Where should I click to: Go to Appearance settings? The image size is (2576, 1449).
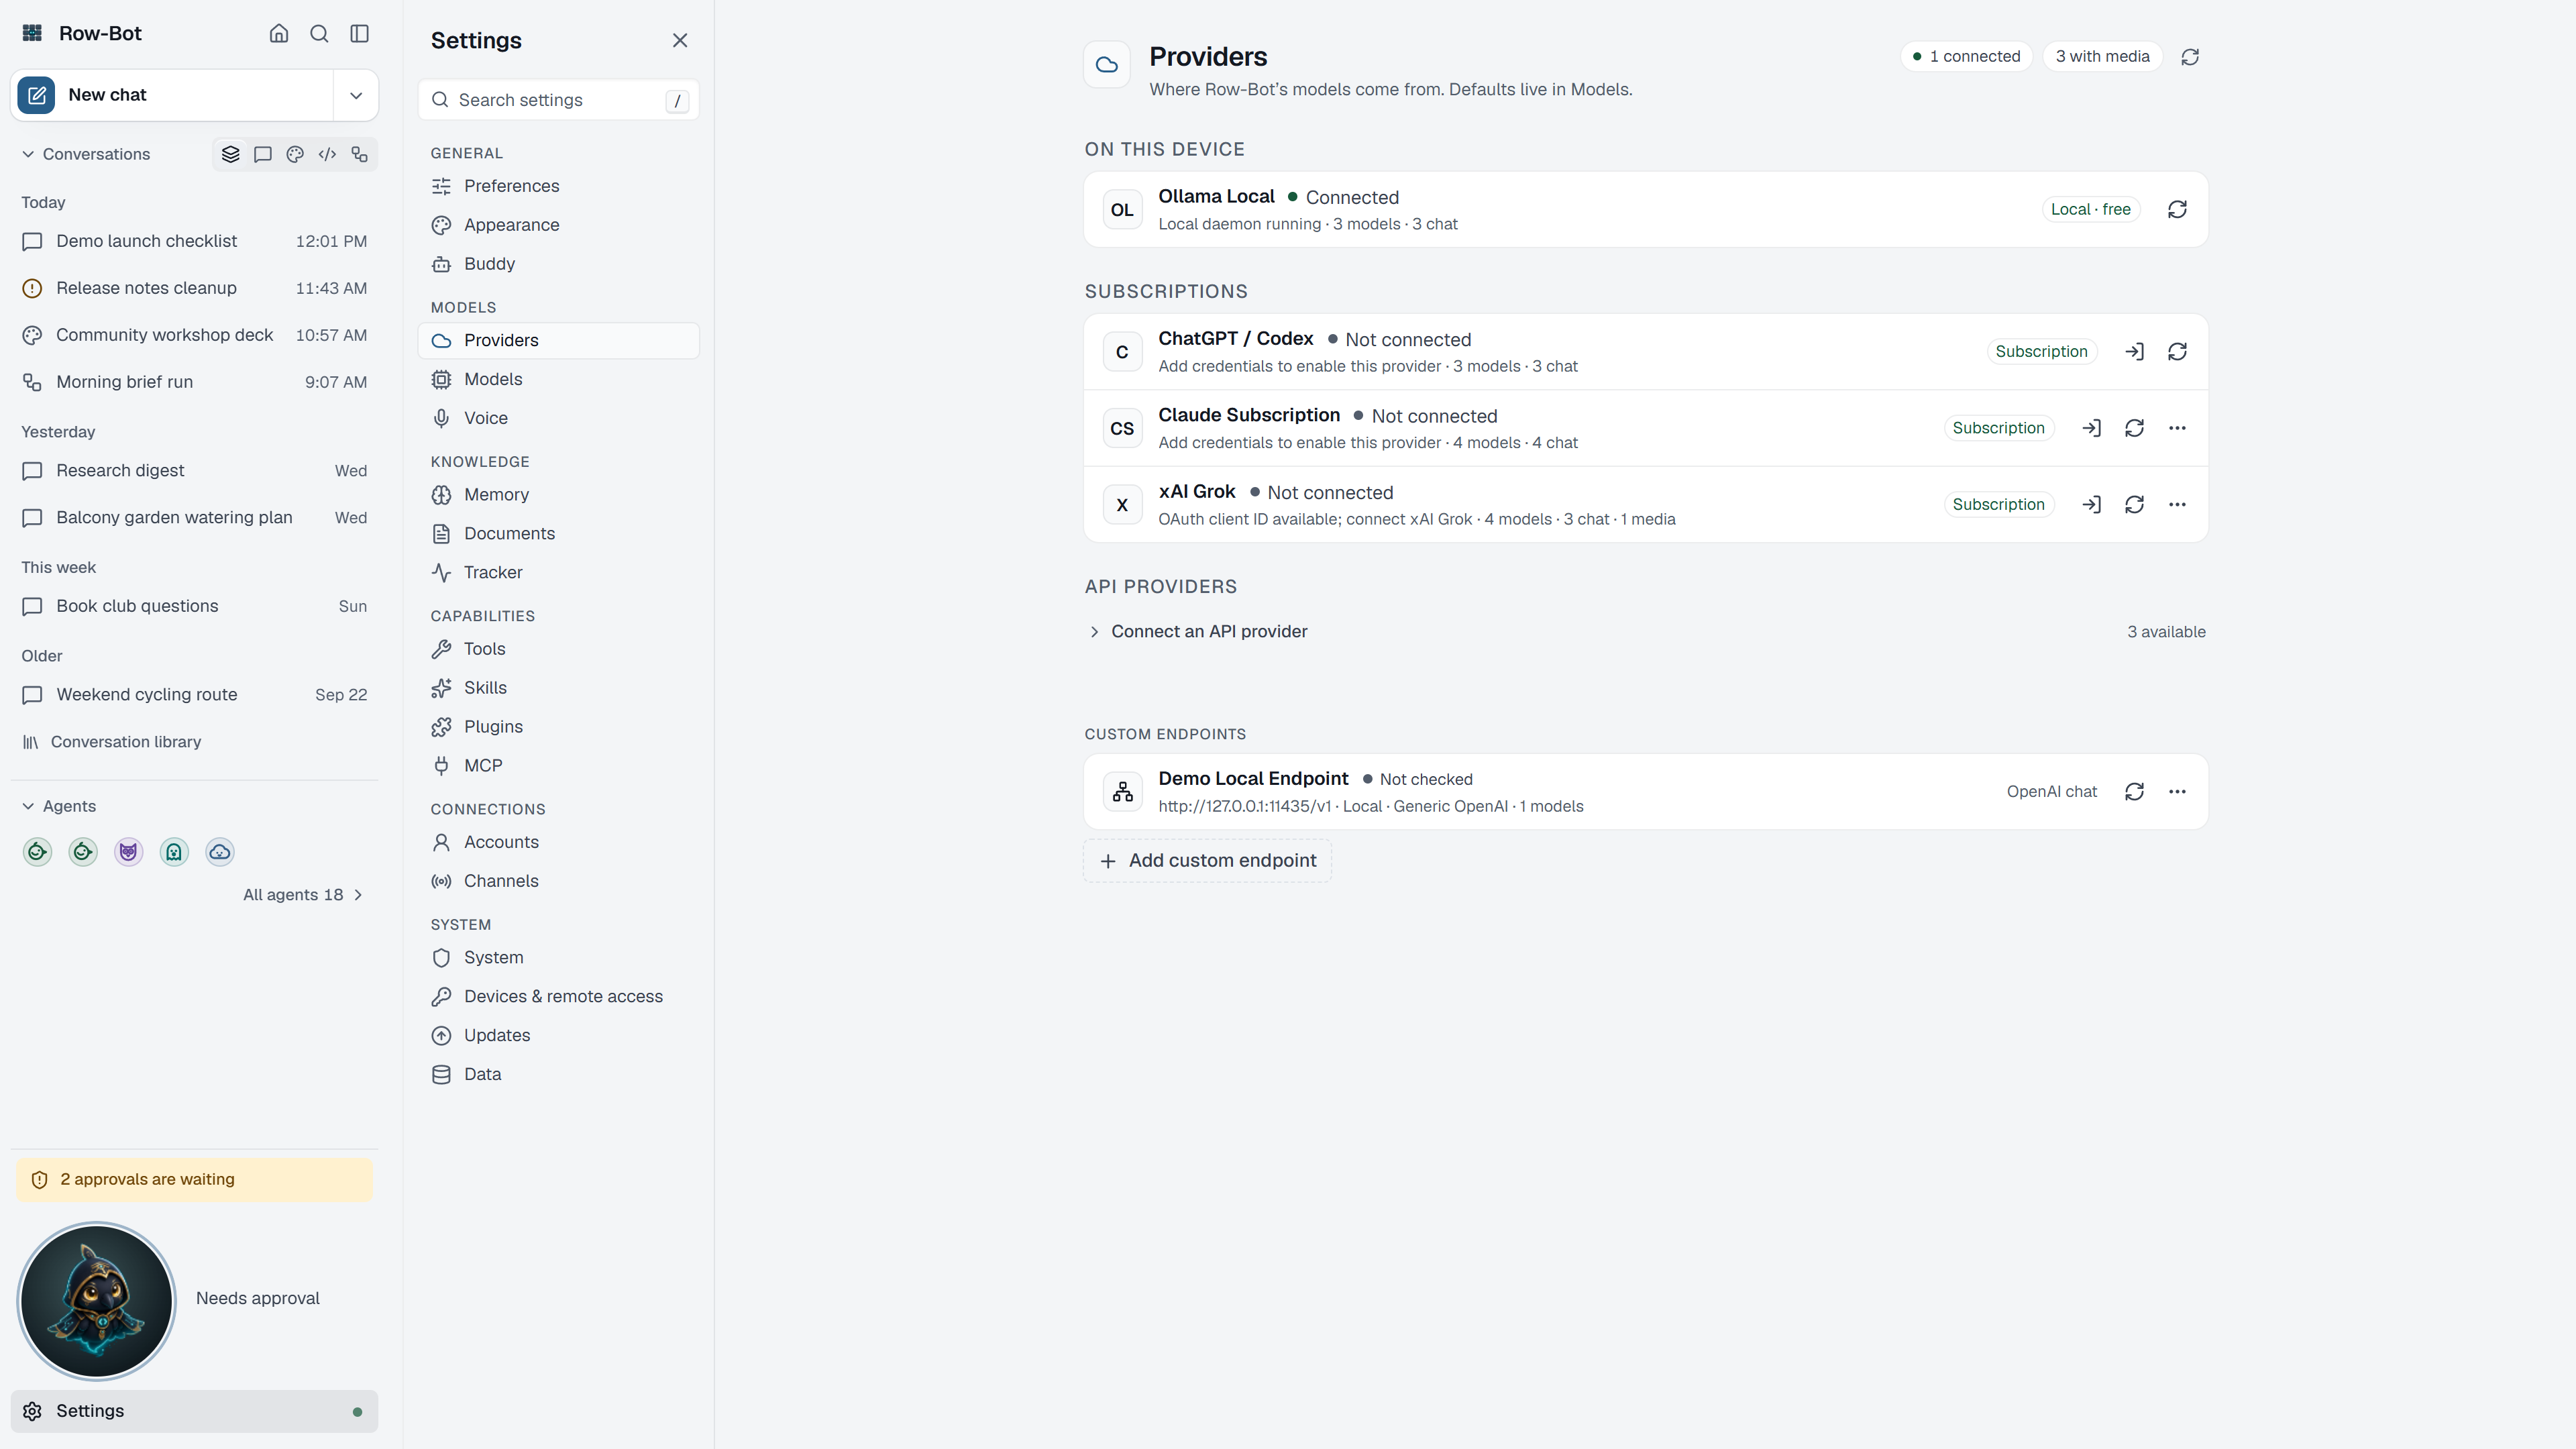click(x=558, y=225)
